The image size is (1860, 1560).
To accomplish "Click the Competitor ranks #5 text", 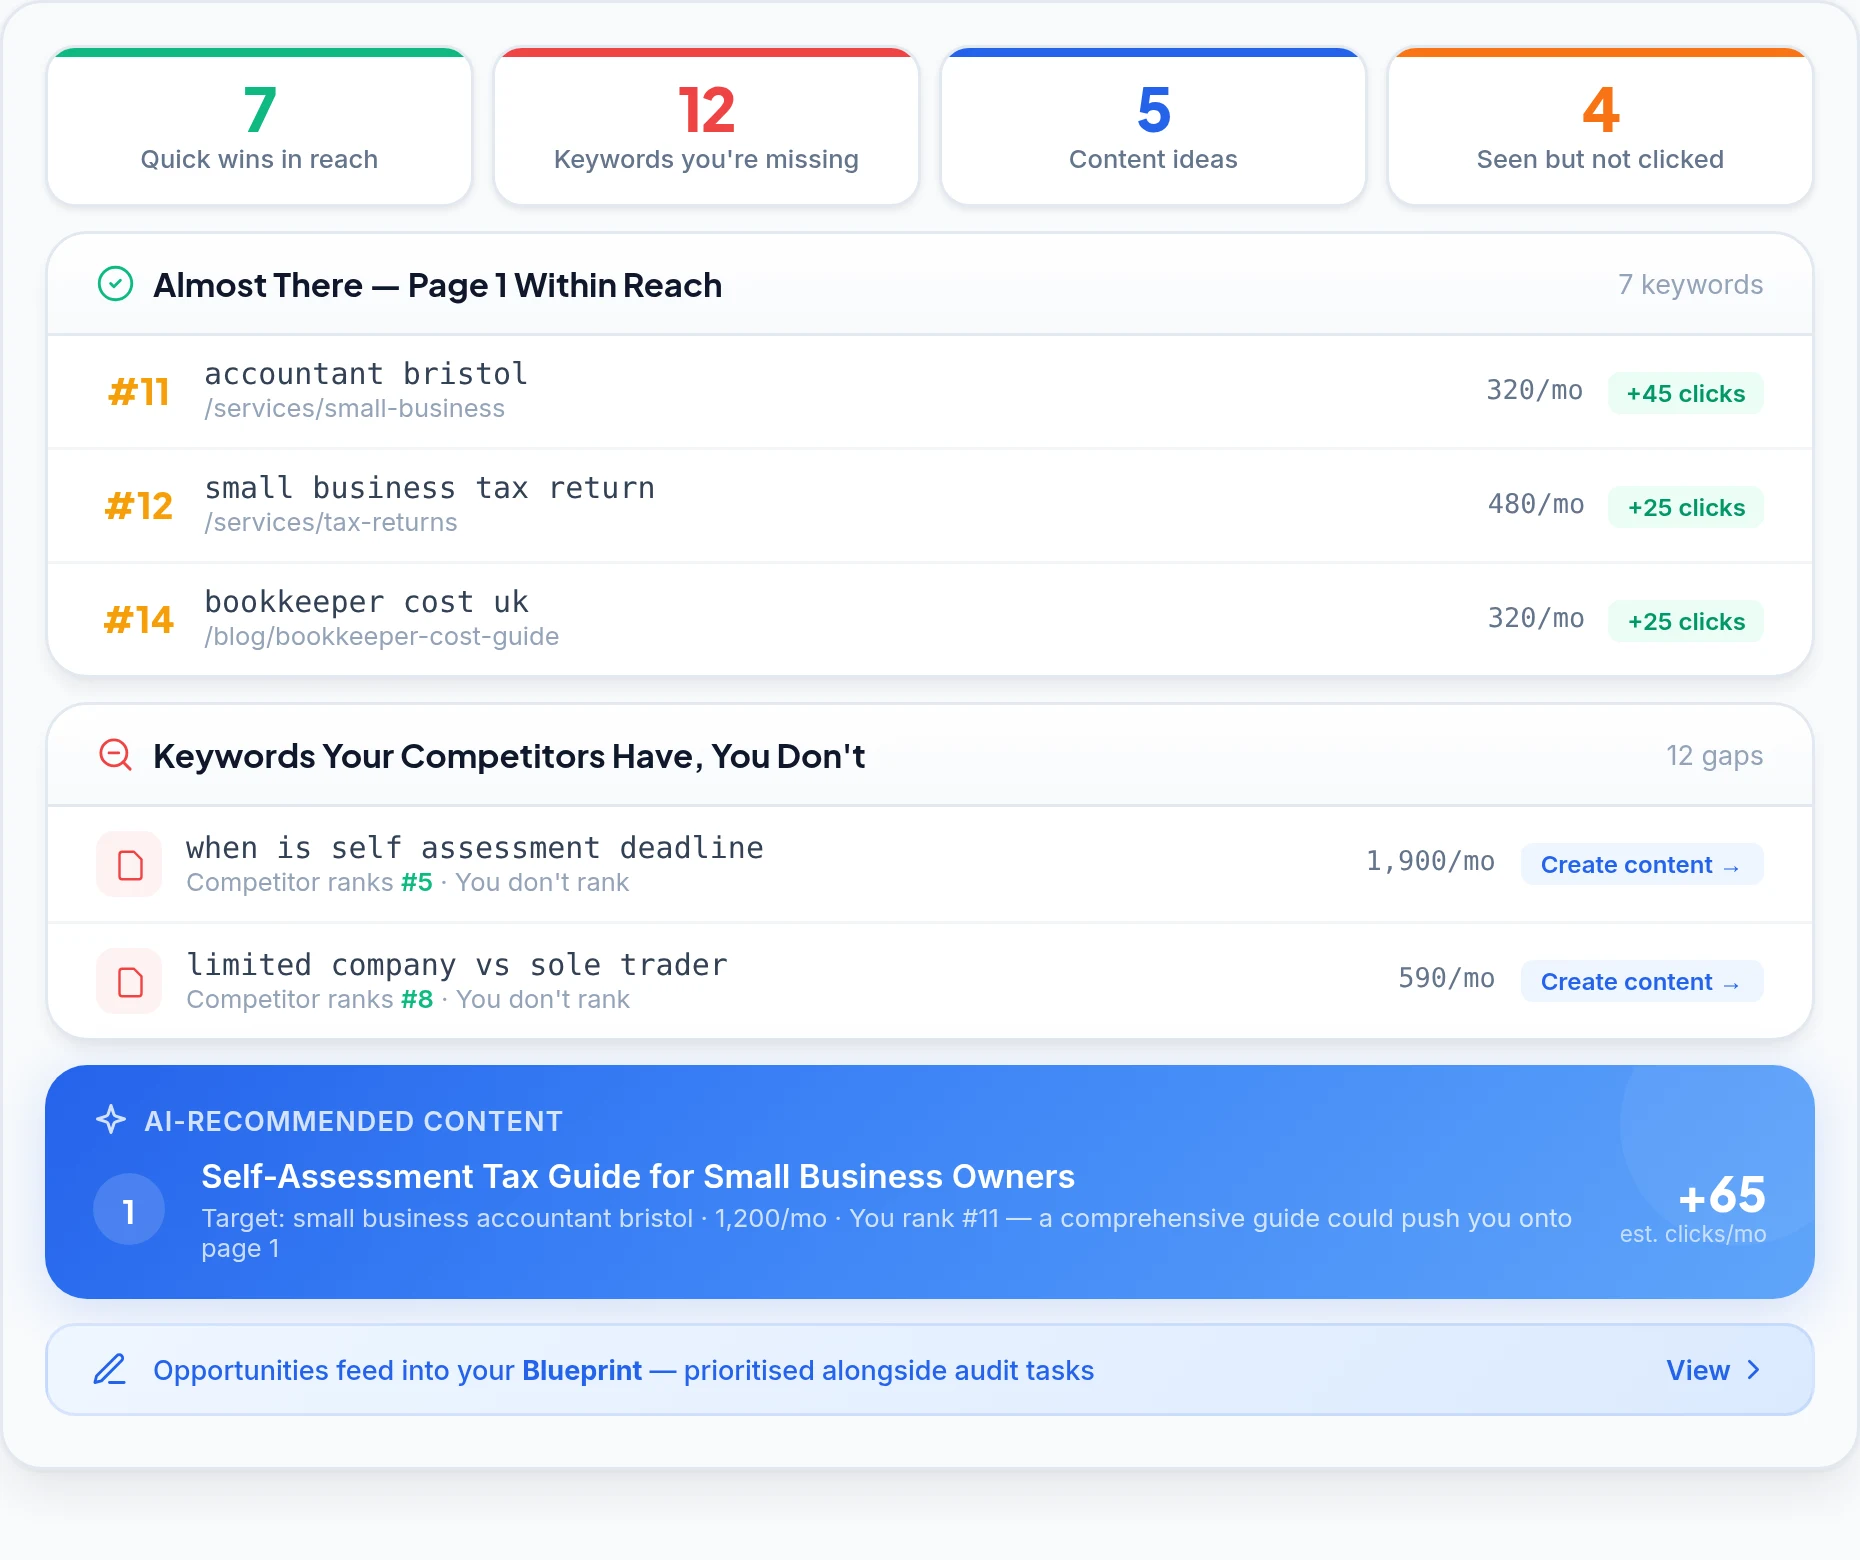I will click(309, 883).
